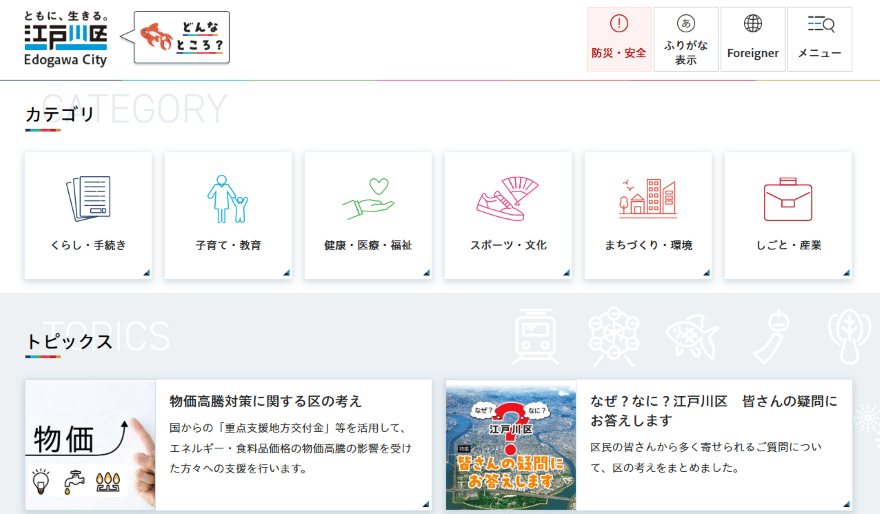
Task: Click the briefcase icon
Action: pyautogui.click(x=788, y=199)
